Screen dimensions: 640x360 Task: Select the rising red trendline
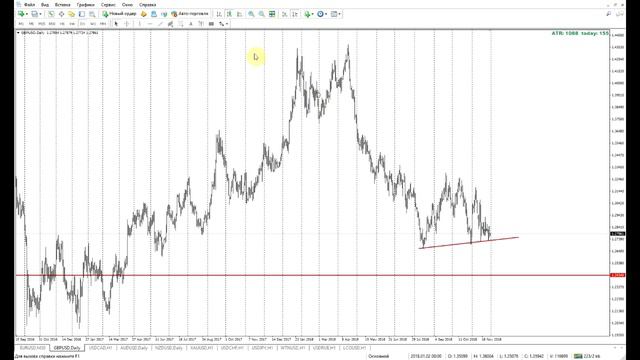(469, 242)
